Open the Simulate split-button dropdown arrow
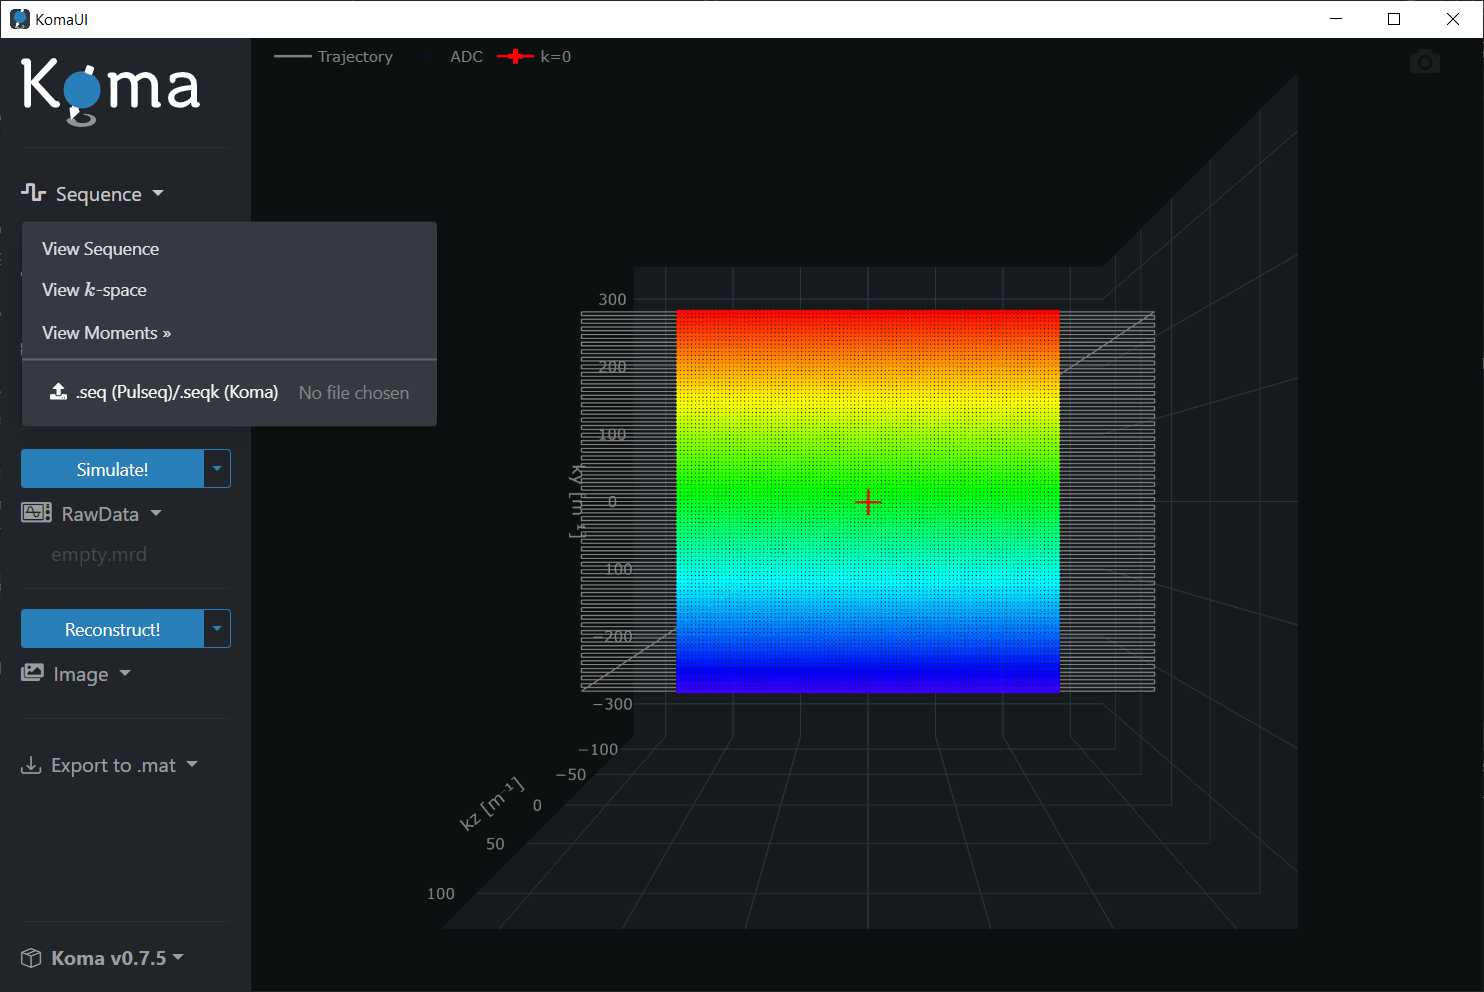The width and height of the screenshot is (1484, 992). [x=217, y=469]
